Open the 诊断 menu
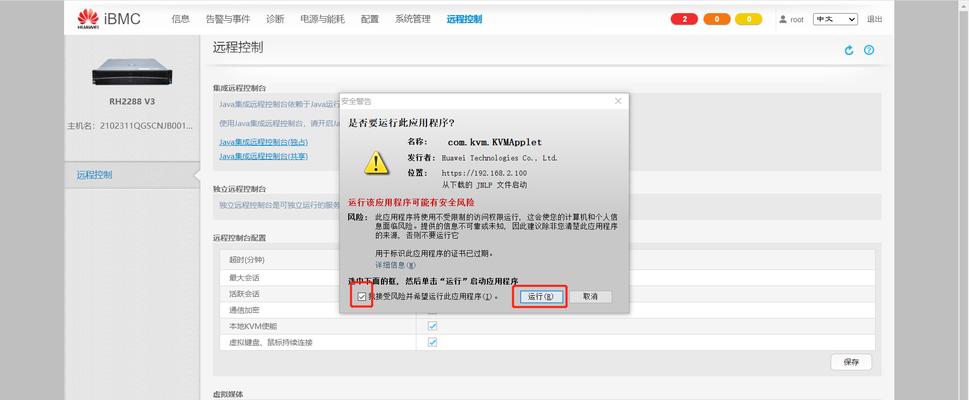Screen dimensions: 969x400 pos(275,19)
